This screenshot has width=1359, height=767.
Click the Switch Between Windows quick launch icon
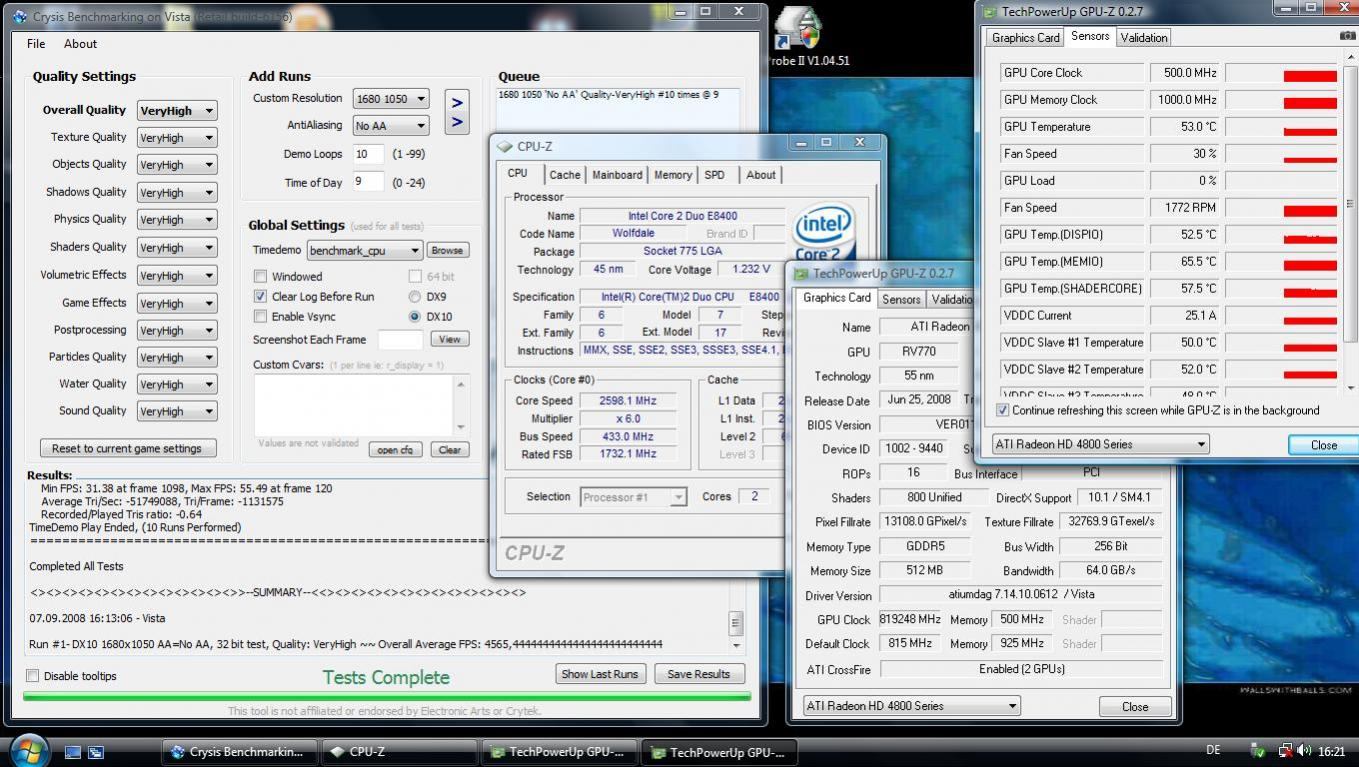coord(96,752)
